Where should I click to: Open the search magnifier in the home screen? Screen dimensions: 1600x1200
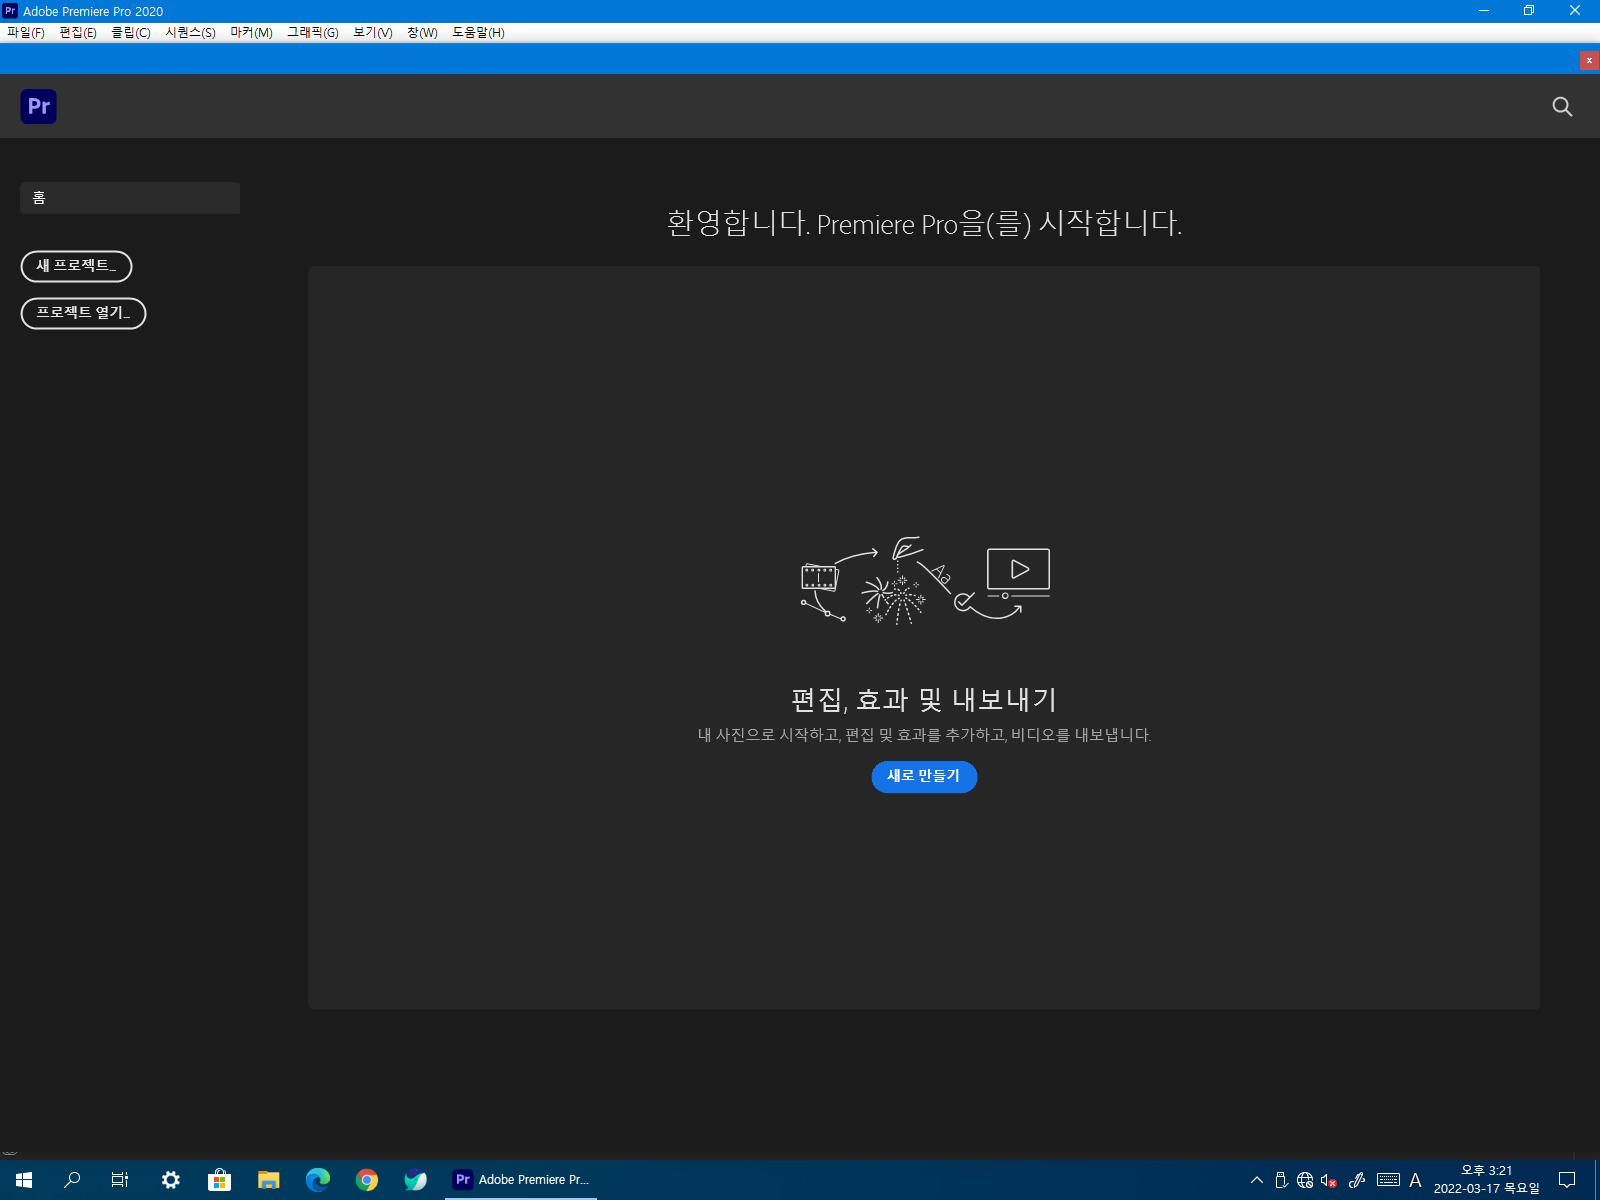coord(1562,106)
